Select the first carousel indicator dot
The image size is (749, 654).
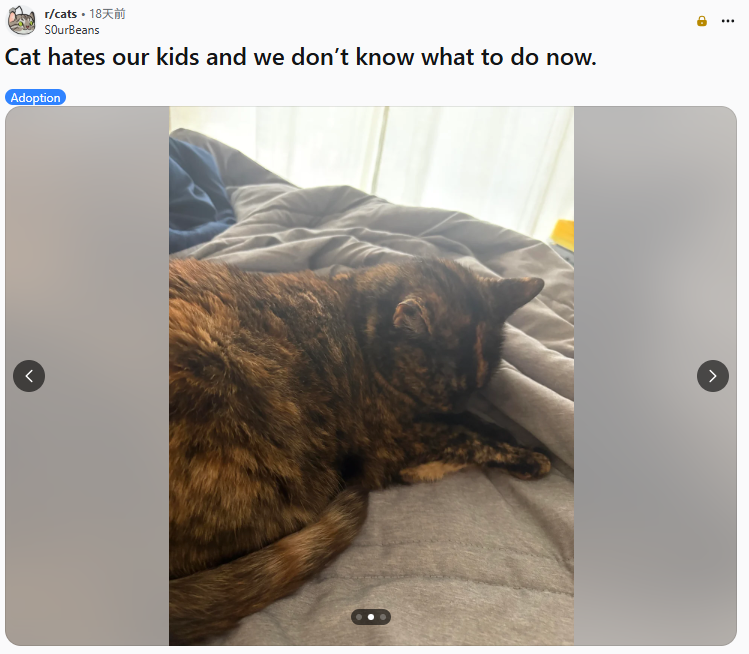click(359, 617)
